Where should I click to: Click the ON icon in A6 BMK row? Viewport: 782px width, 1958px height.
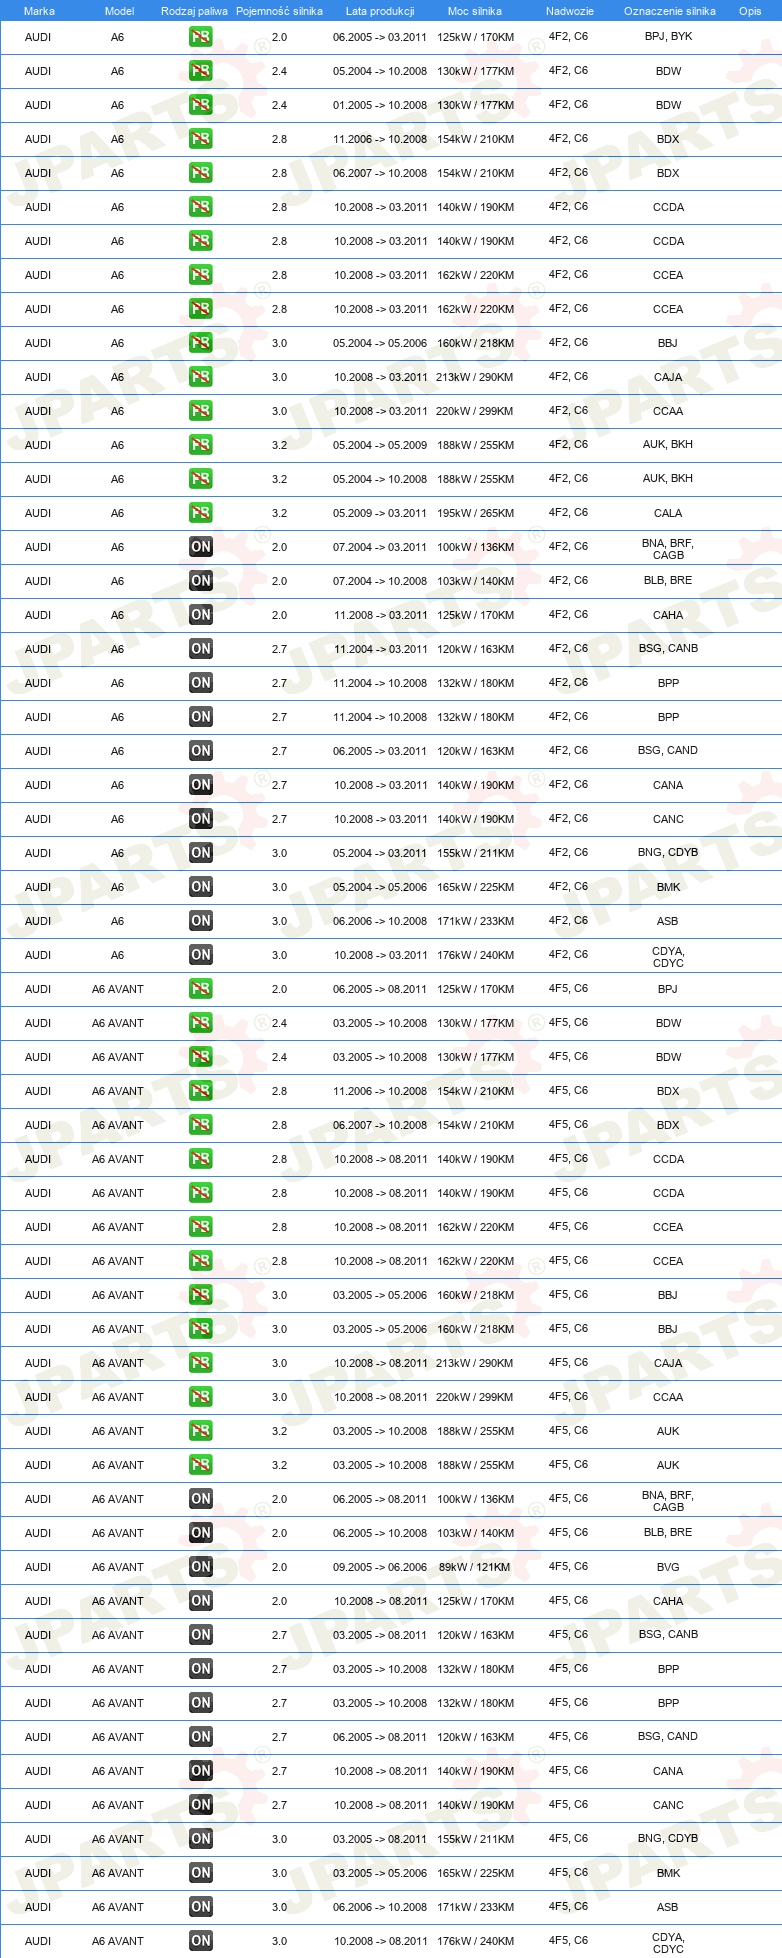(201, 887)
